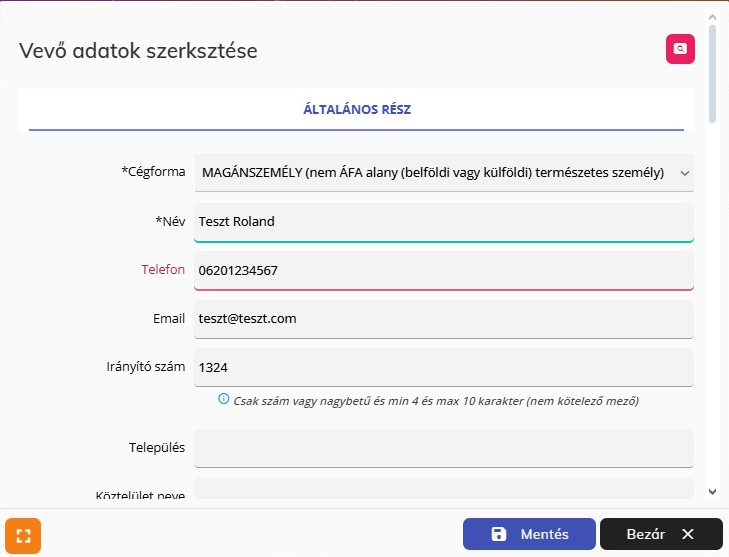Switch to the ÁLTALÁNOS RÉSZ tab

[x=356, y=110]
